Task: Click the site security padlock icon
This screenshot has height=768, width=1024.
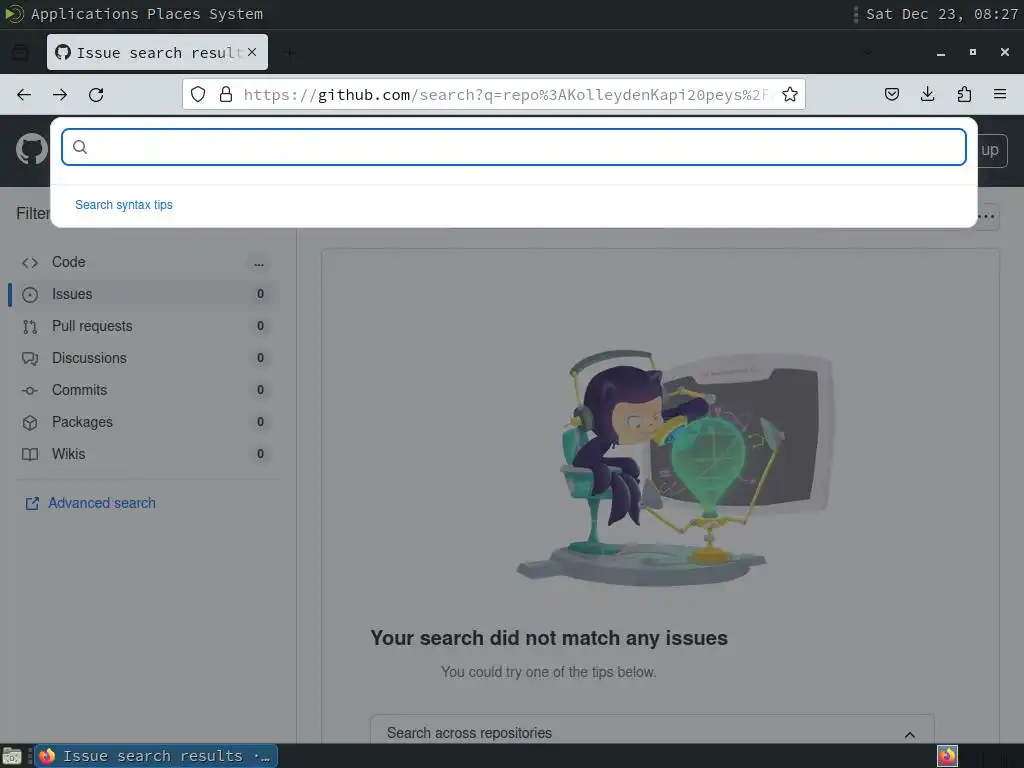Action: (x=226, y=95)
